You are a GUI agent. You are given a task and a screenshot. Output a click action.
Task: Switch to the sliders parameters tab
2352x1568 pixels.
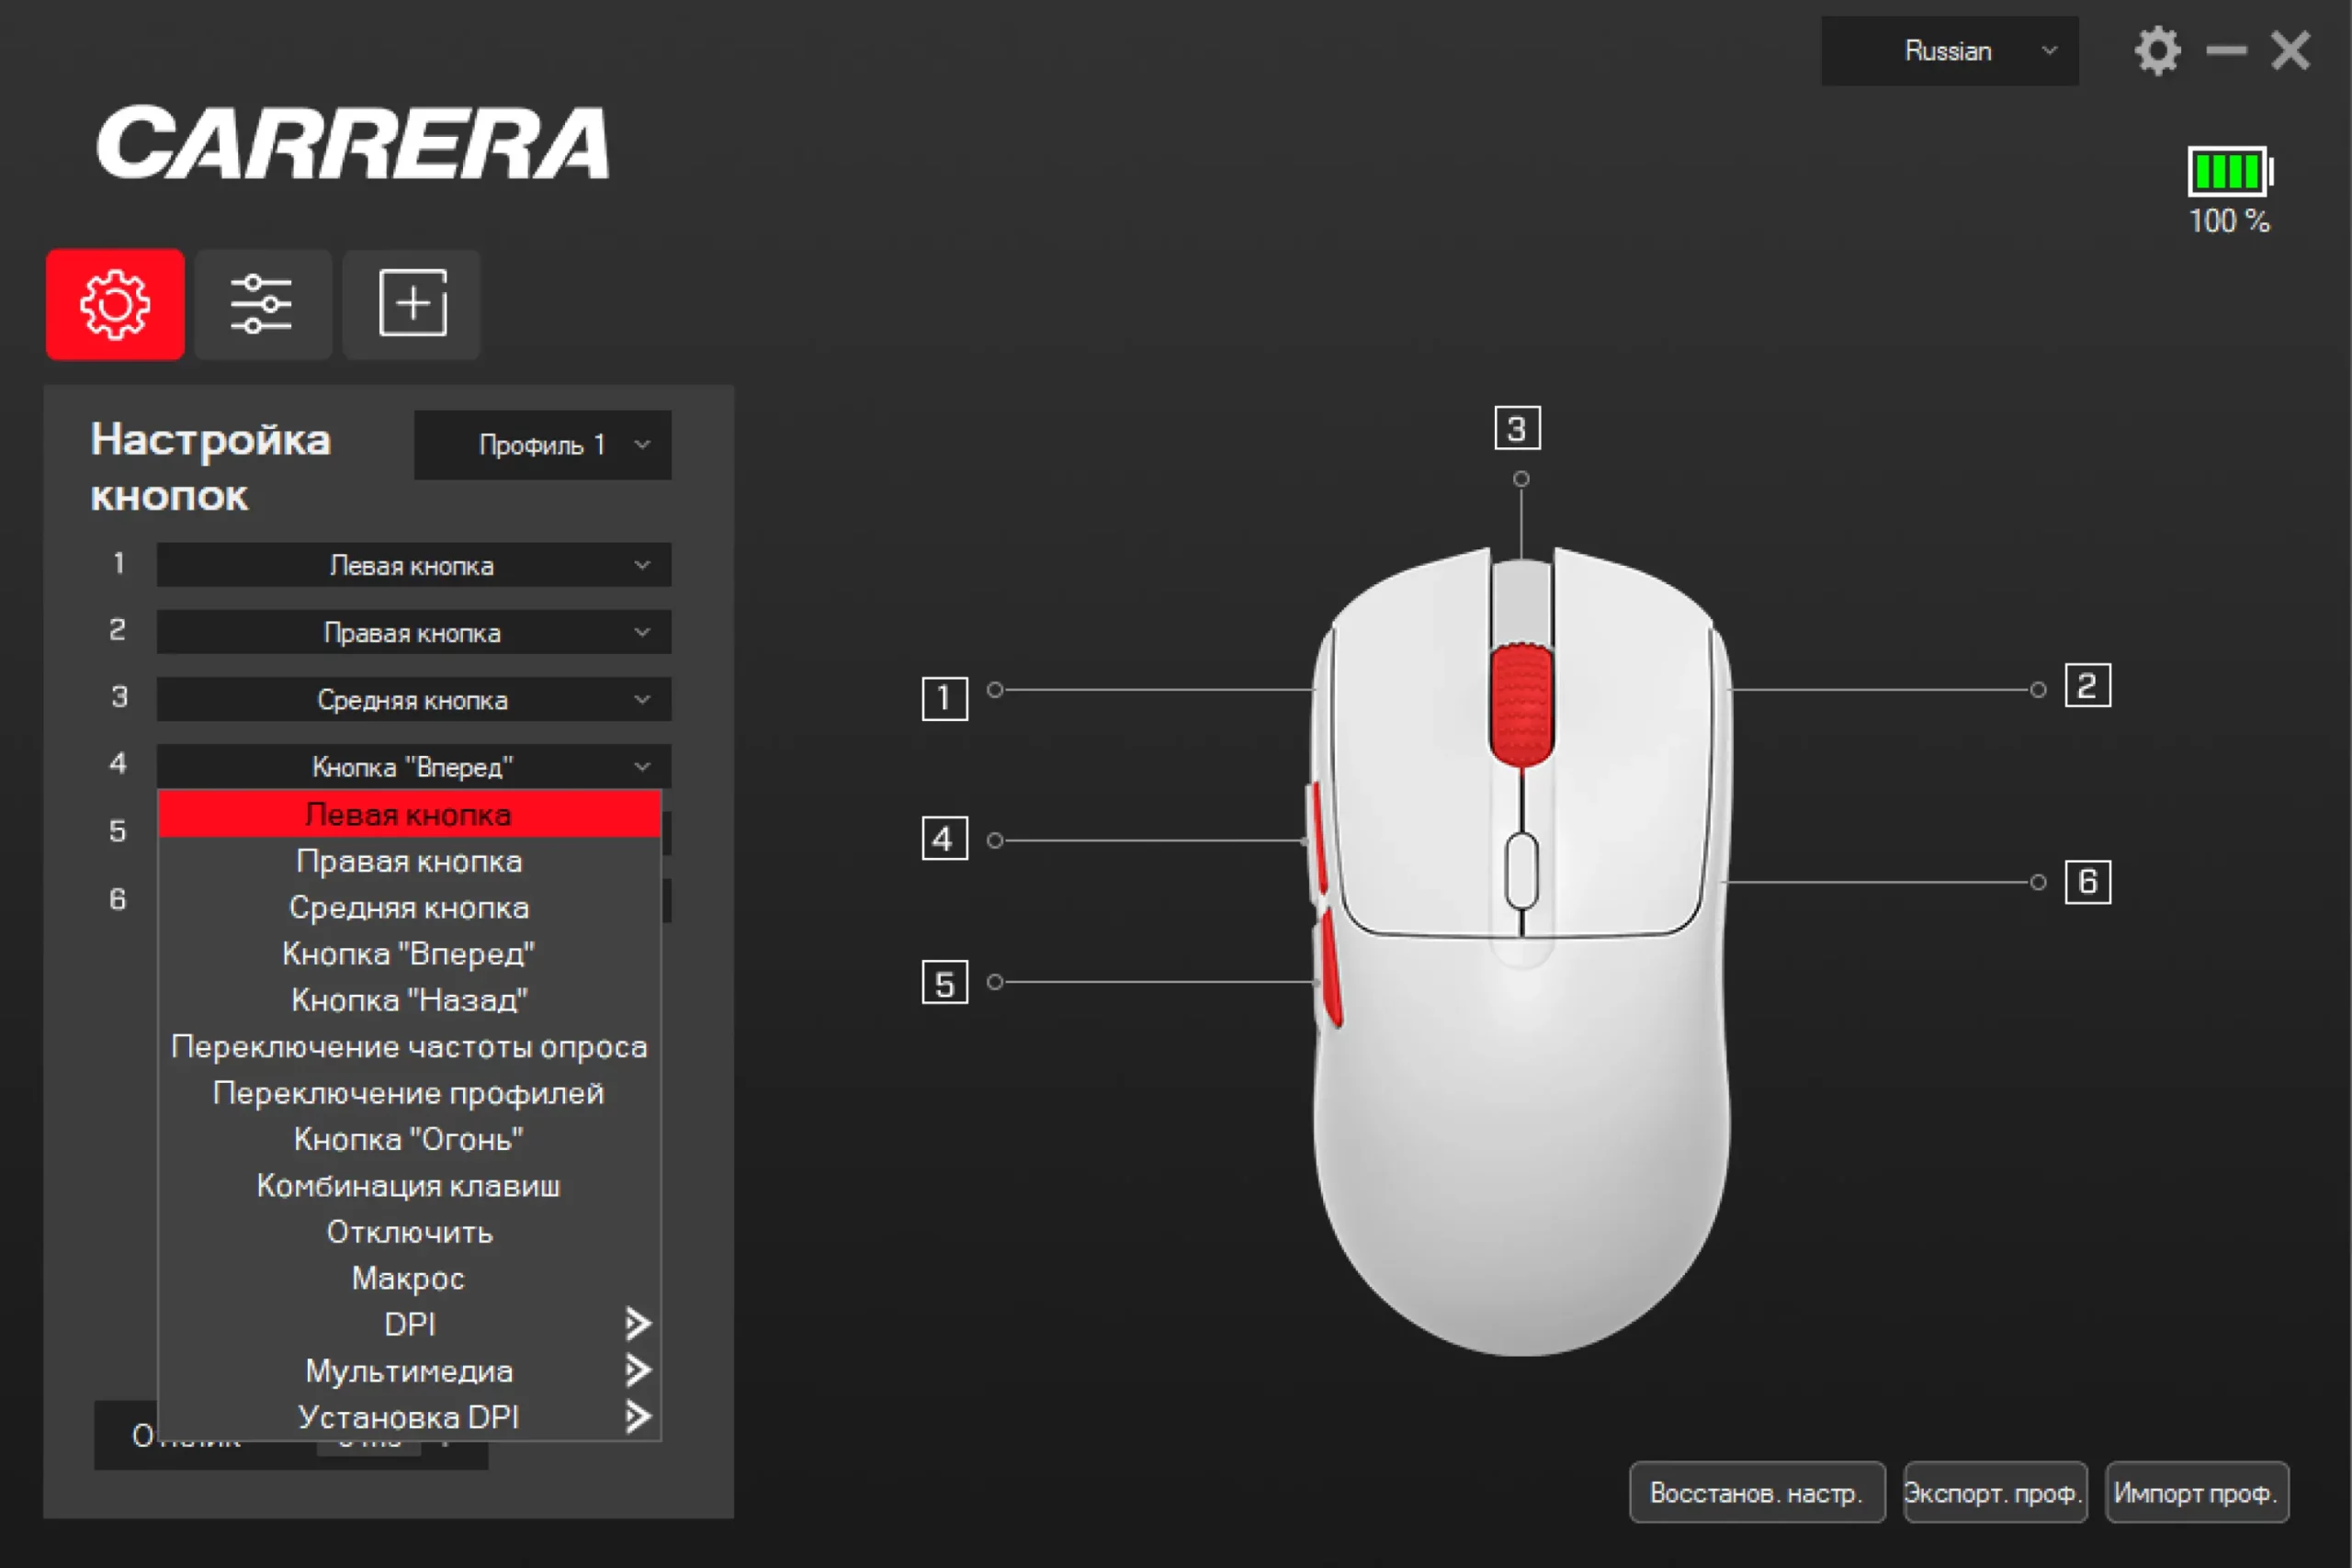[262, 304]
